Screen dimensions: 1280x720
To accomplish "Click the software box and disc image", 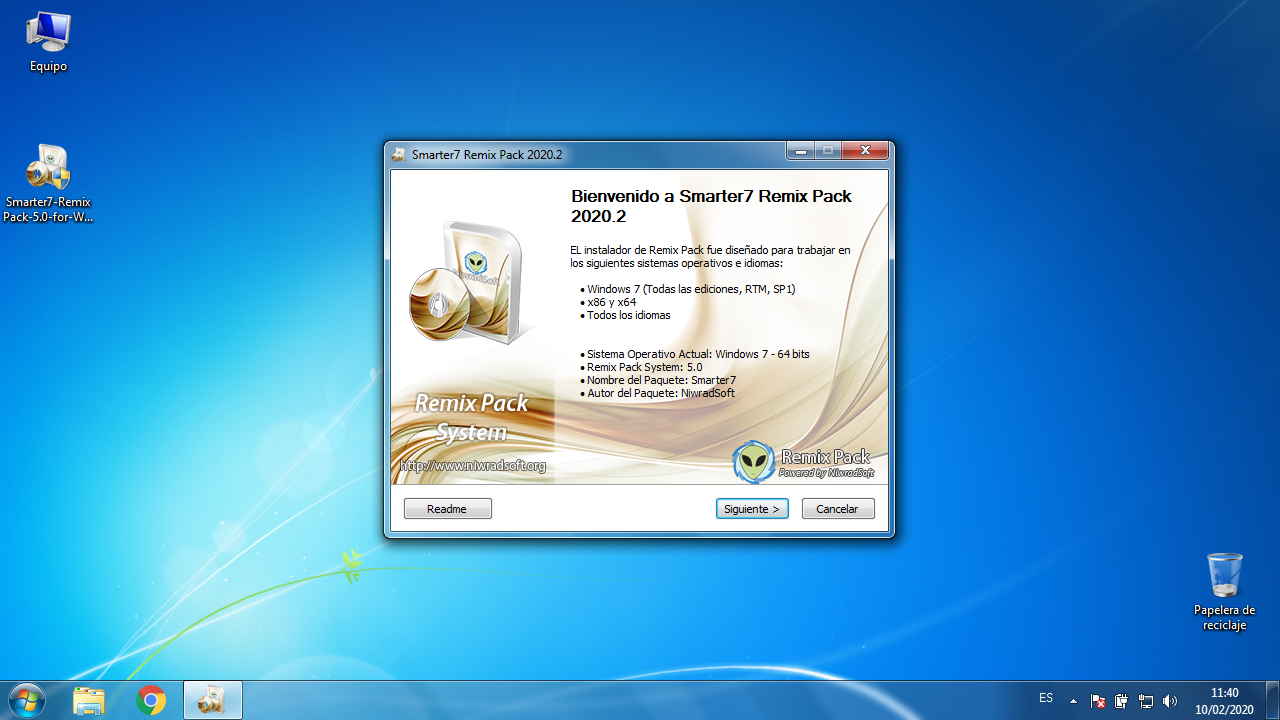I will coord(468,281).
